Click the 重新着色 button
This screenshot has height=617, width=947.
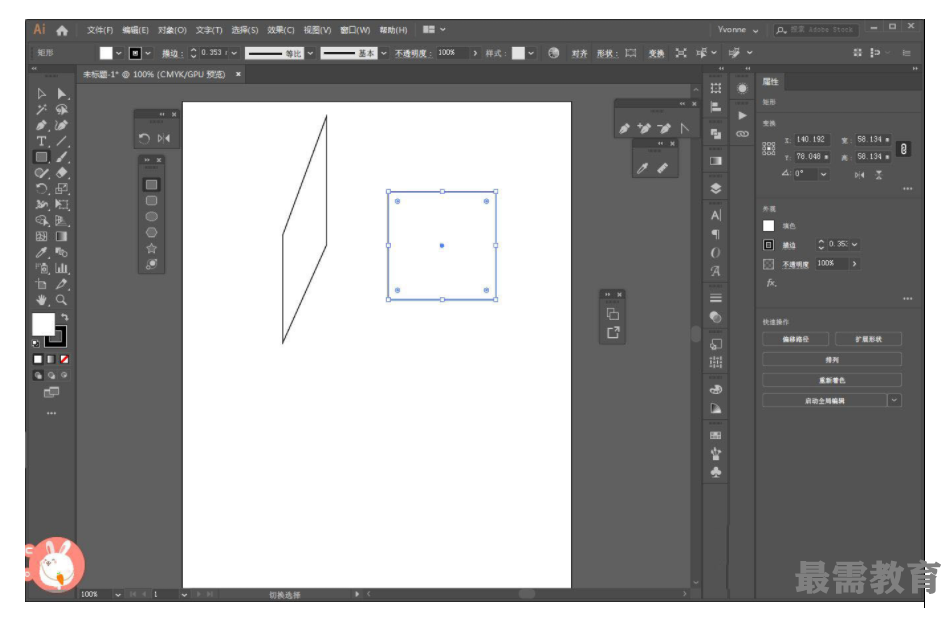coord(832,380)
